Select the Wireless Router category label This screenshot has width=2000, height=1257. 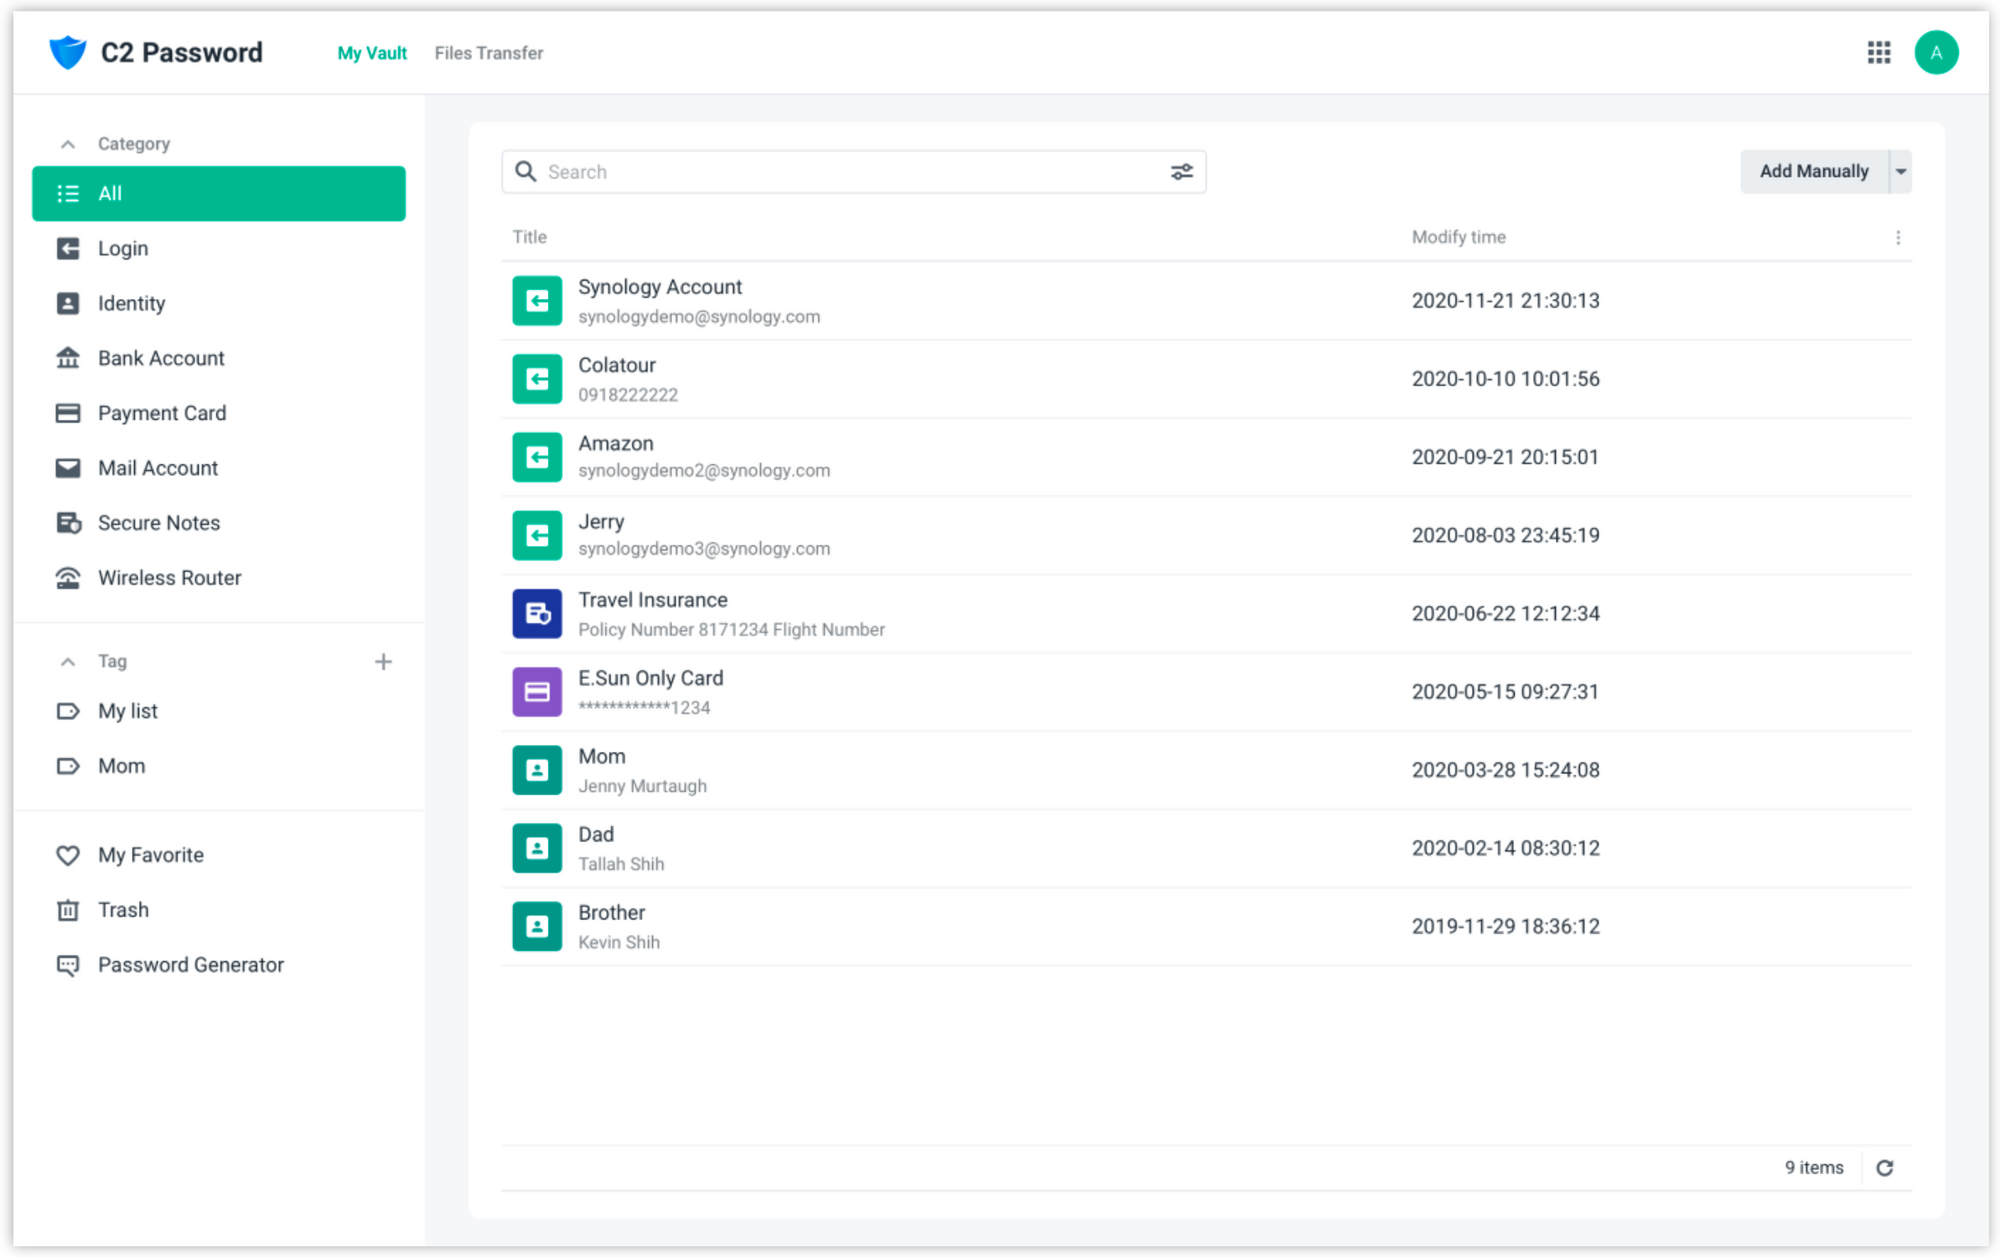170,578
